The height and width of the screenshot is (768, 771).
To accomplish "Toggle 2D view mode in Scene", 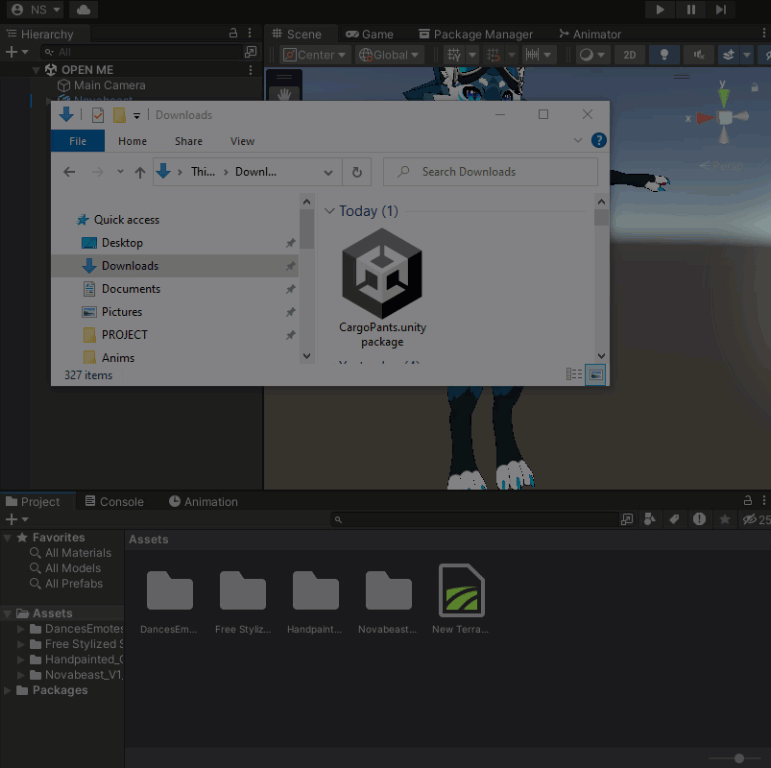I will point(629,55).
